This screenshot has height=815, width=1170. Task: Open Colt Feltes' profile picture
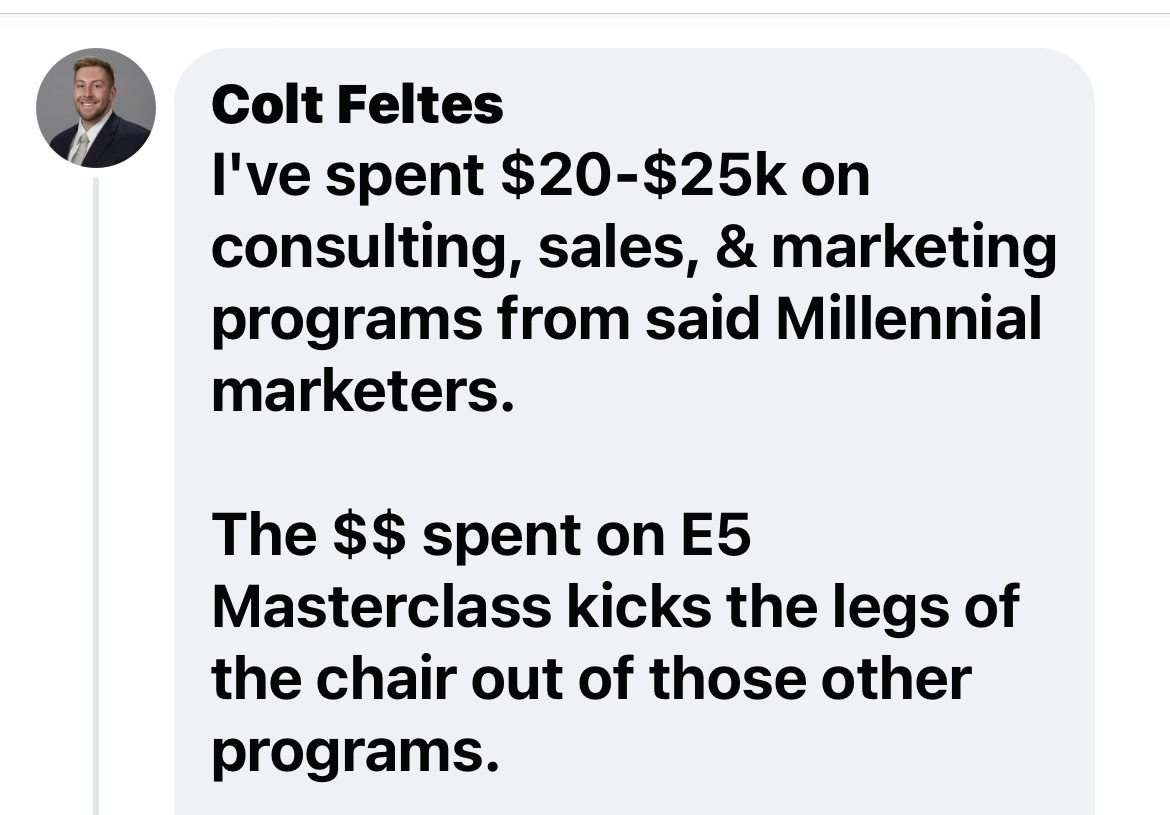[96, 107]
